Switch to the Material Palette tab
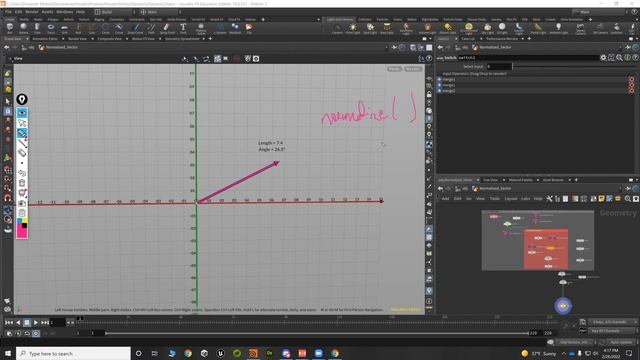The width and height of the screenshot is (640, 360). 520,180
